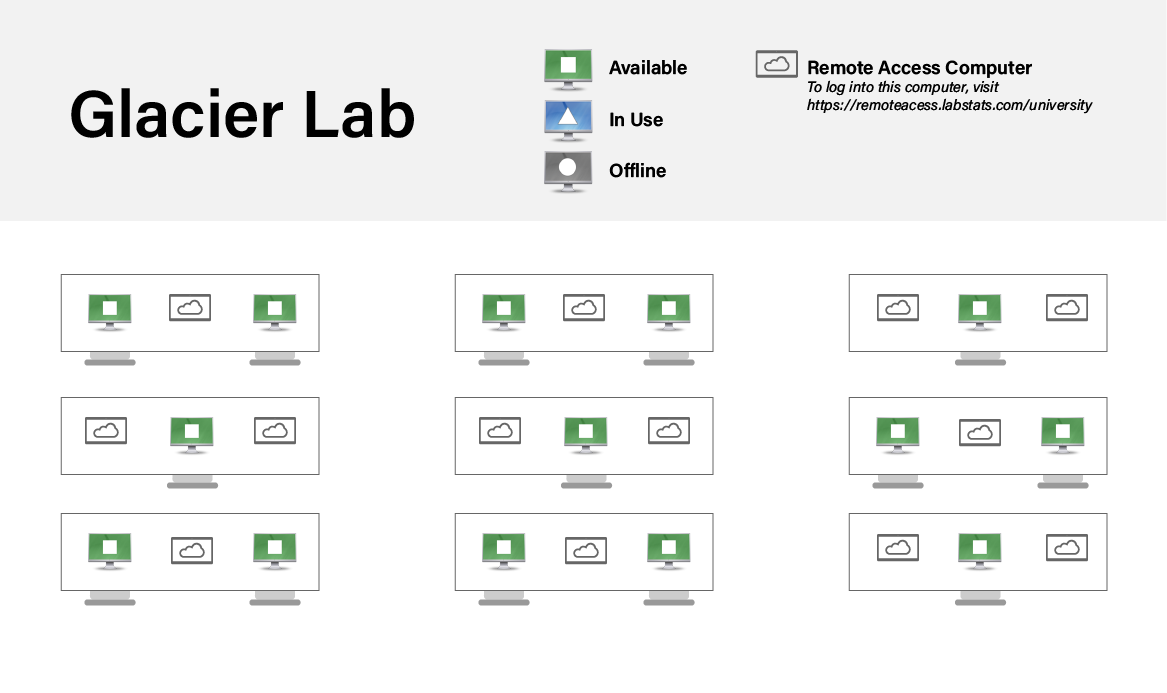Screen dimensions: 1167x693
Task: Select the available computer on middle-left desk
Action: pyautogui.click(x=192, y=435)
